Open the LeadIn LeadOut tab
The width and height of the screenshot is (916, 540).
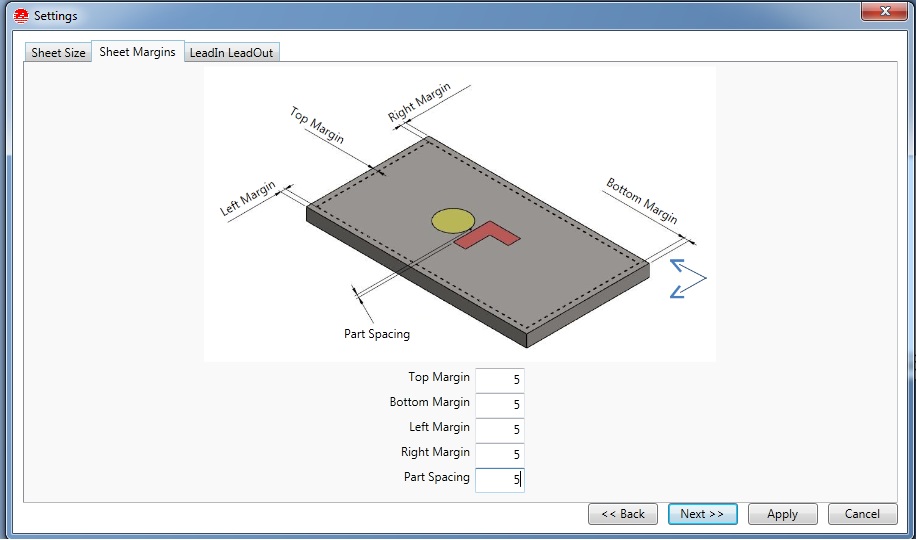click(x=233, y=53)
